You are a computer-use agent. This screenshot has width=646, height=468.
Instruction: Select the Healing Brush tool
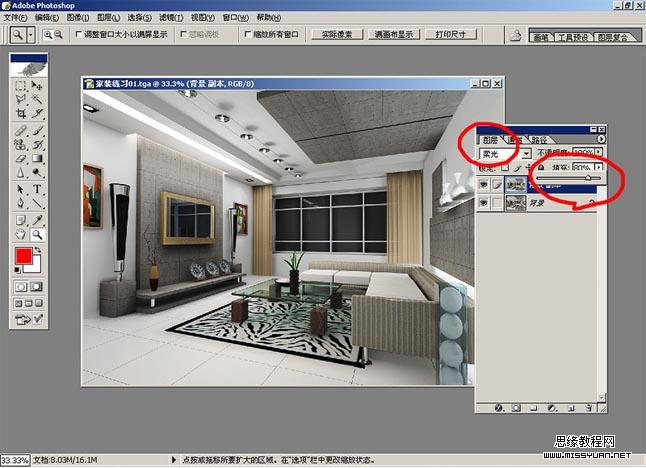pos(20,131)
